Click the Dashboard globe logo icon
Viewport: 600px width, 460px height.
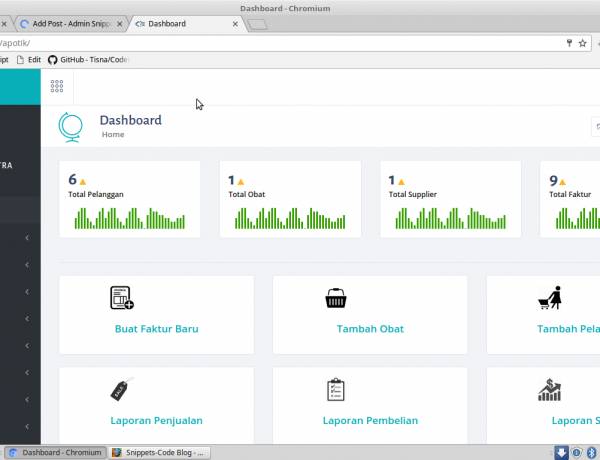click(71, 126)
